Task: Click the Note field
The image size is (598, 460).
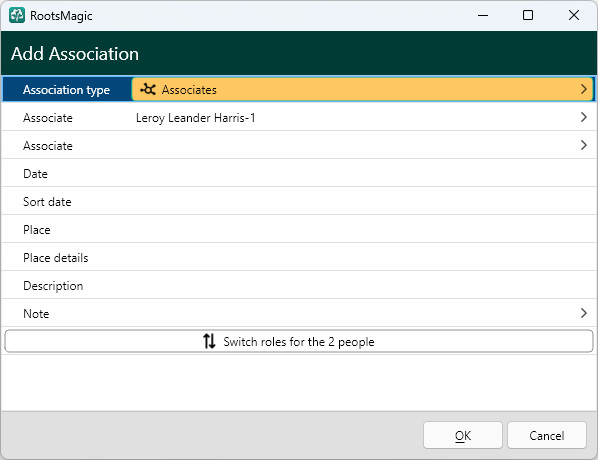Action: tap(299, 313)
